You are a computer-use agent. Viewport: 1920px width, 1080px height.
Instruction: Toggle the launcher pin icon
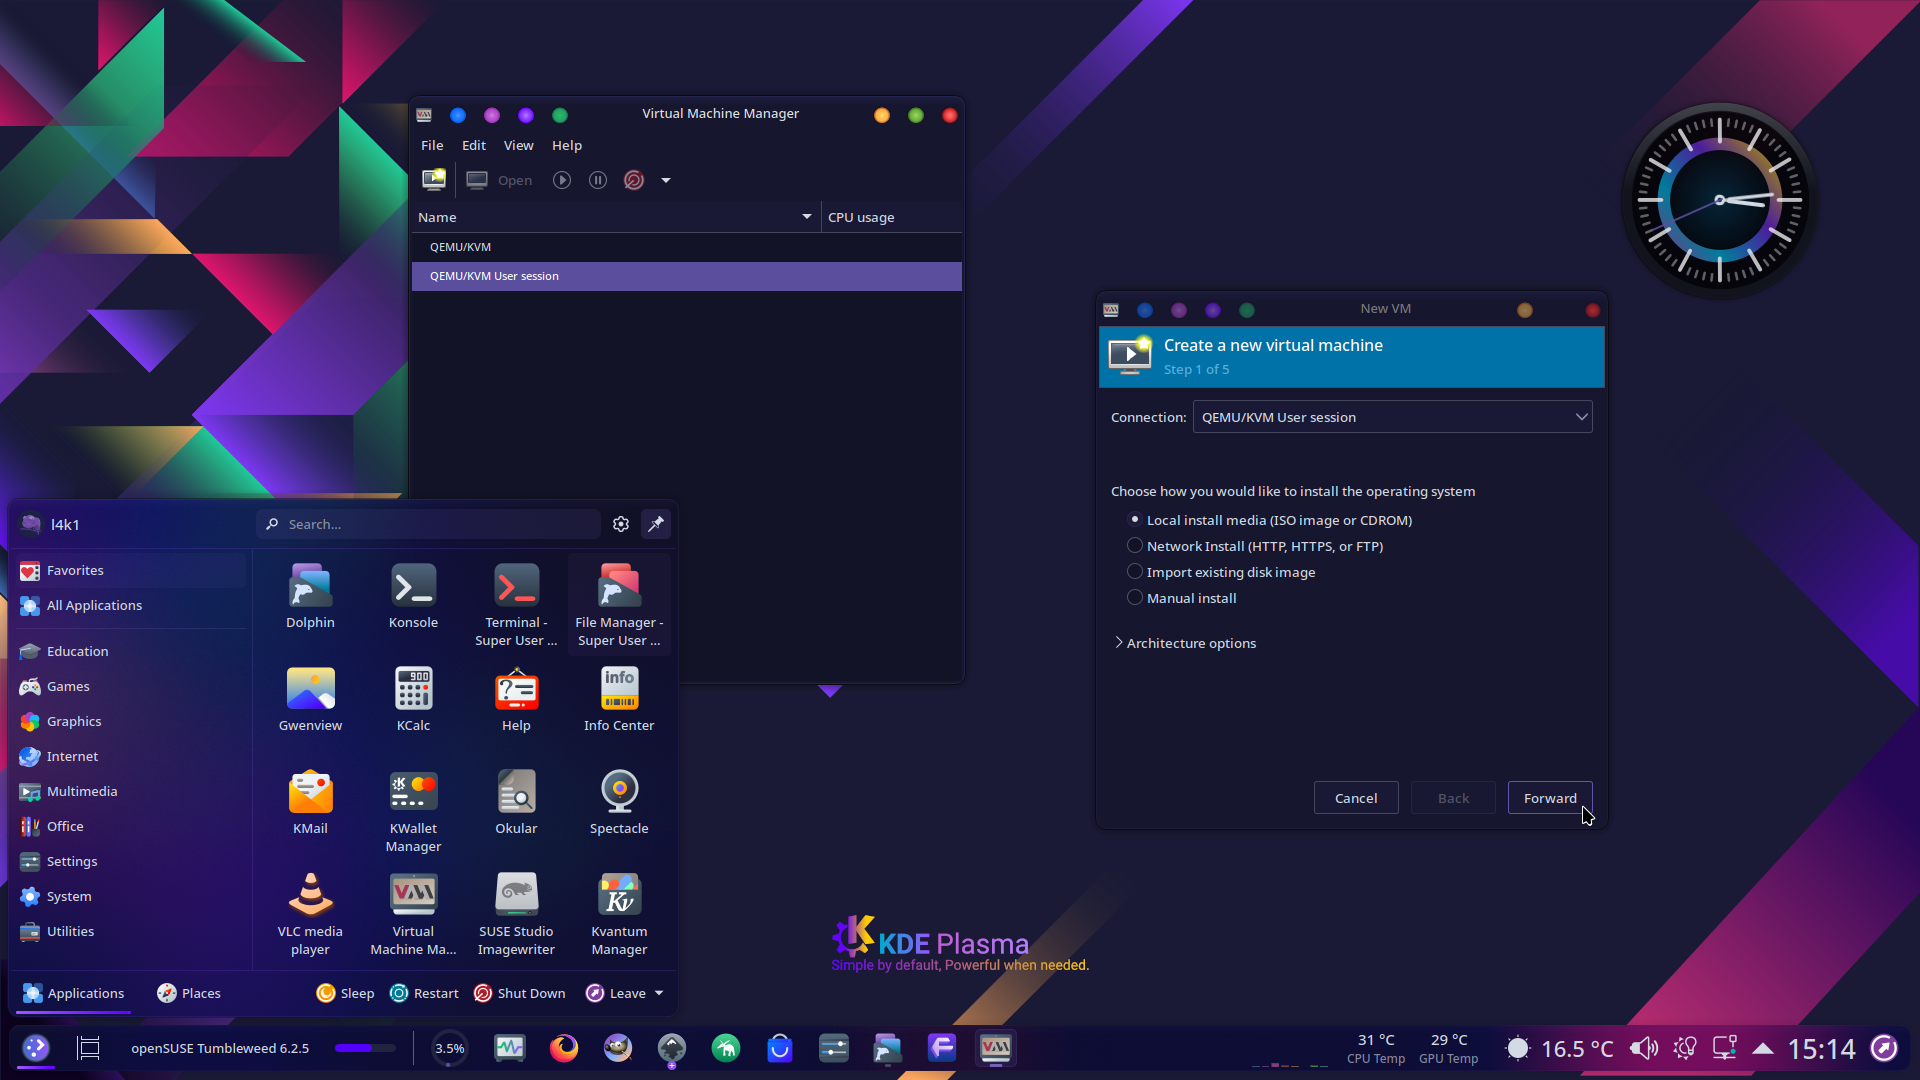point(656,524)
